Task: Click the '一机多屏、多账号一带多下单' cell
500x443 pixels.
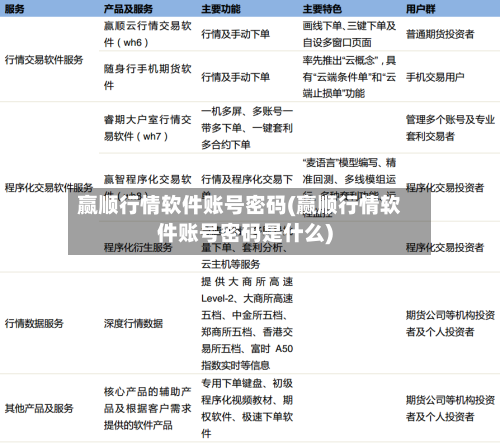Action: pos(247,128)
